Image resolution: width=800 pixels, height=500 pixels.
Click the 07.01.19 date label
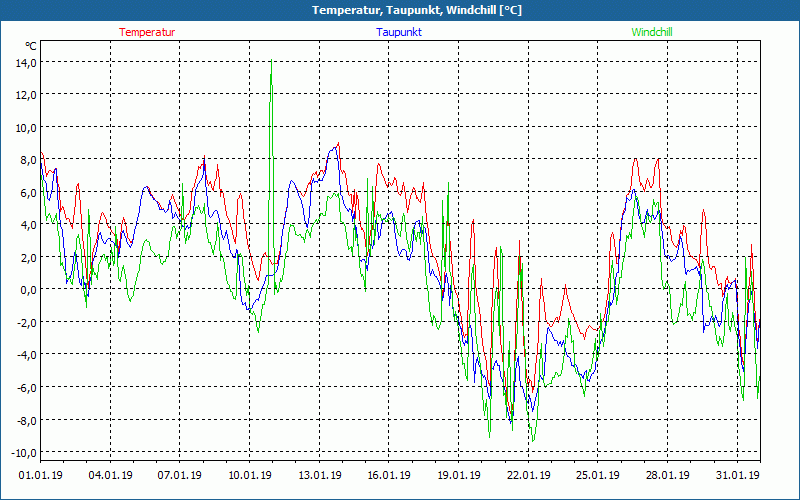pyautogui.click(x=180, y=475)
